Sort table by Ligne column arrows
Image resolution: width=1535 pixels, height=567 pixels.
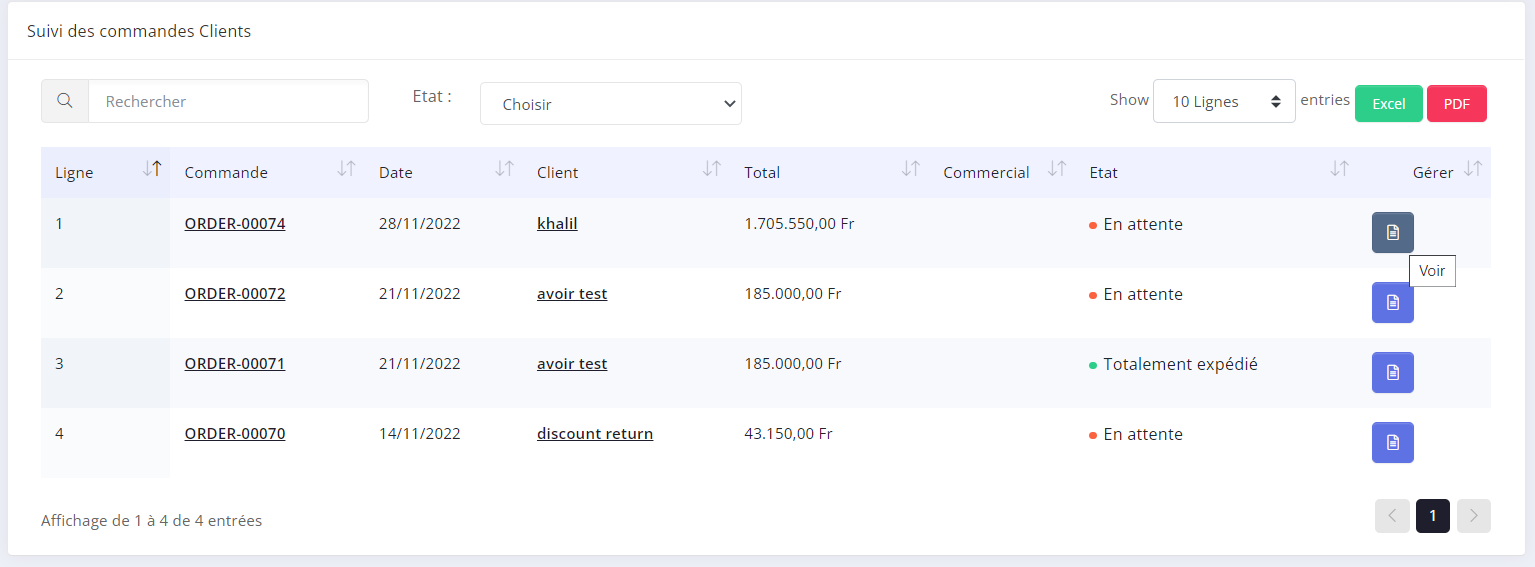[x=152, y=169]
